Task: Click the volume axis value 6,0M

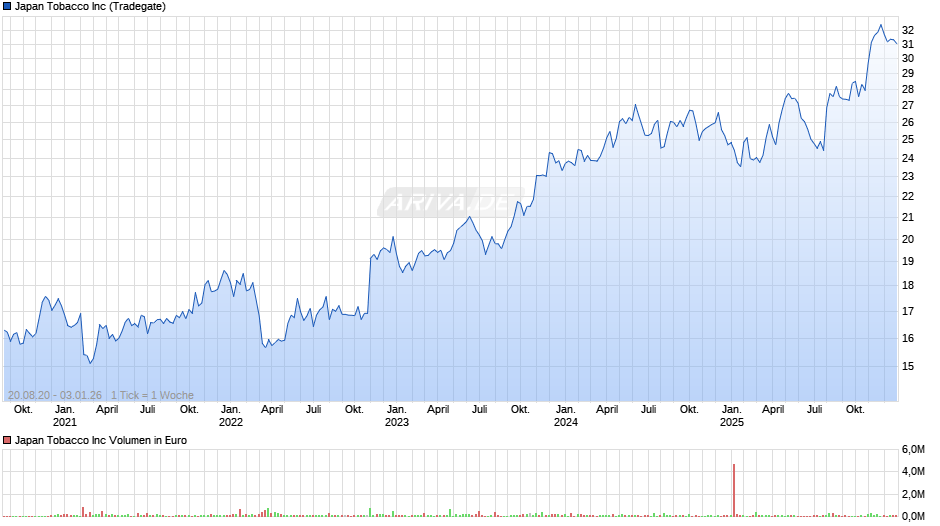Action: 913,450
